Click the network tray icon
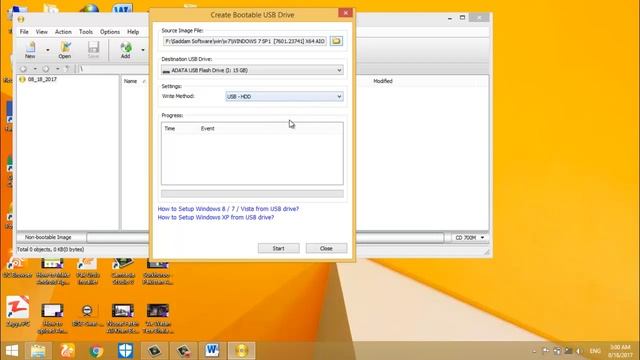The width and height of the screenshot is (640, 360). [x=557, y=351]
